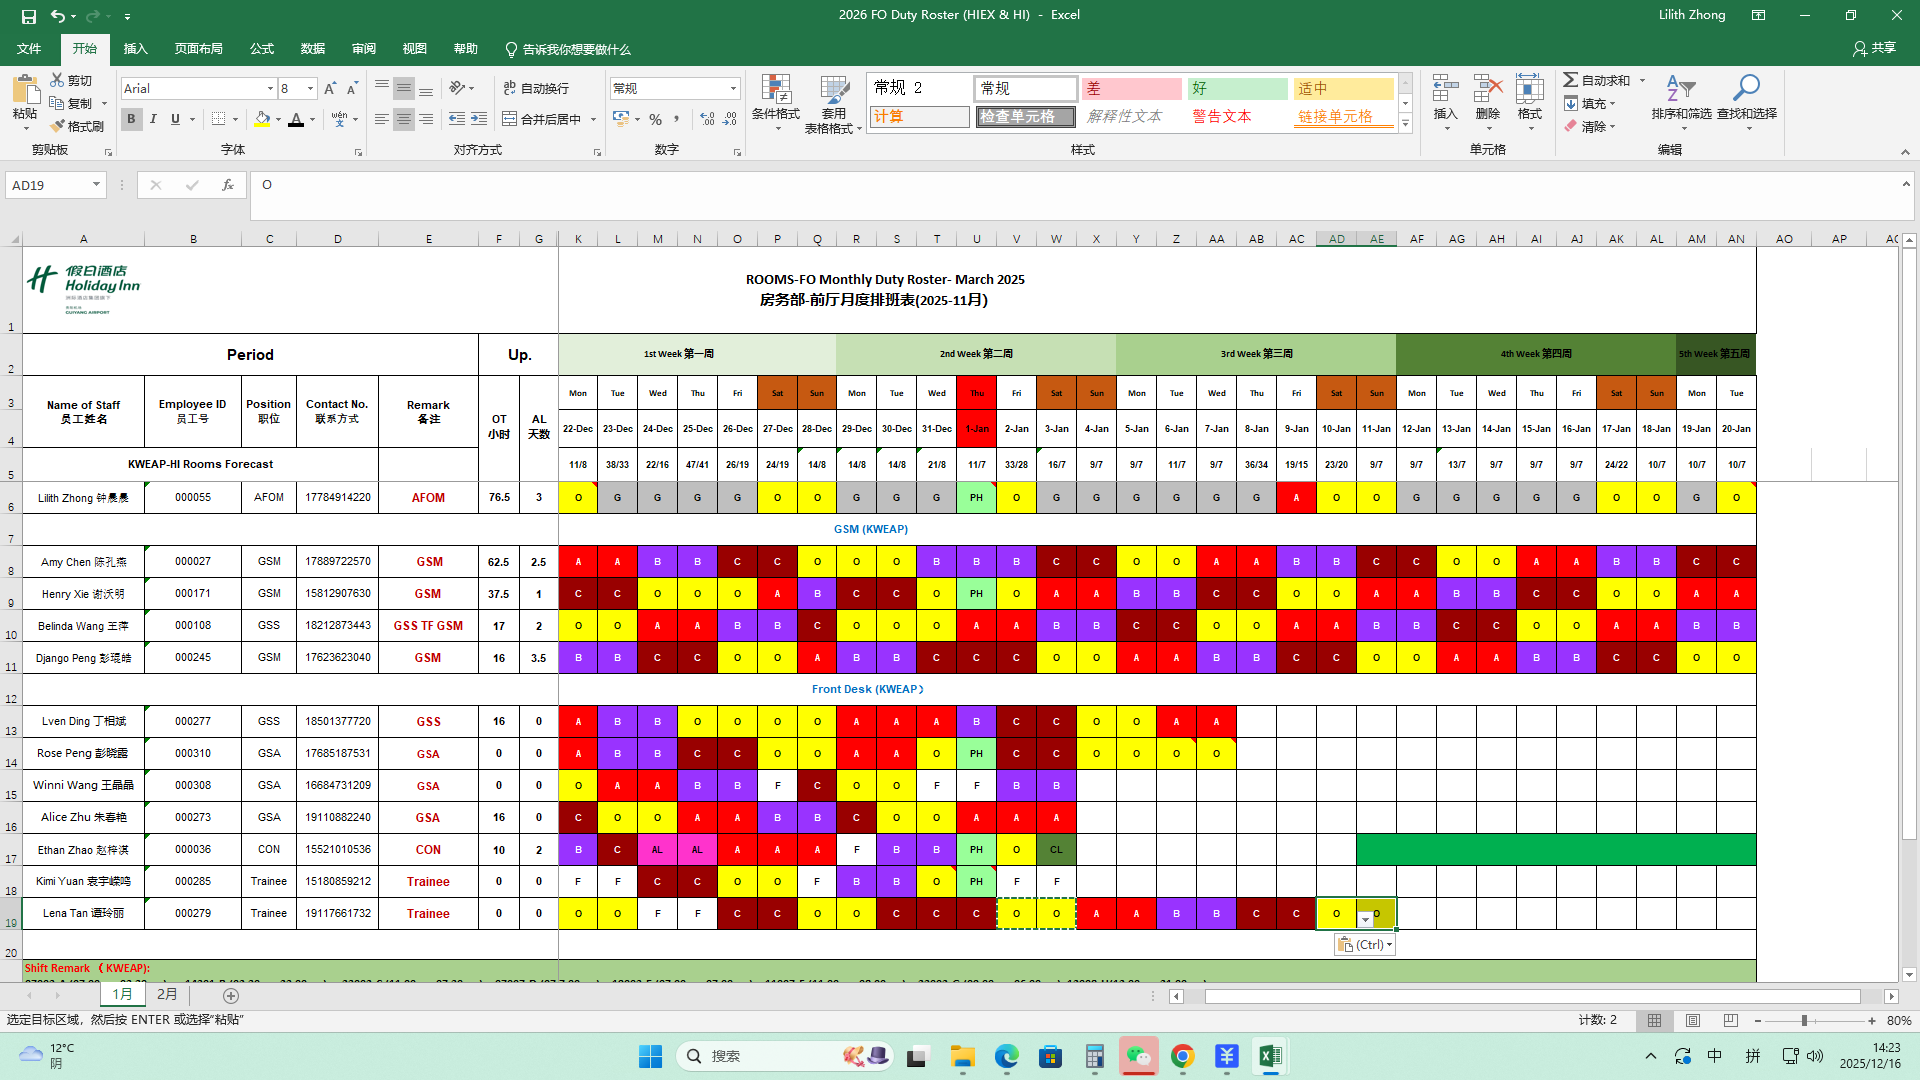The image size is (1920, 1080).
Task: Open the number format dropdown
Action: [733, 89]
